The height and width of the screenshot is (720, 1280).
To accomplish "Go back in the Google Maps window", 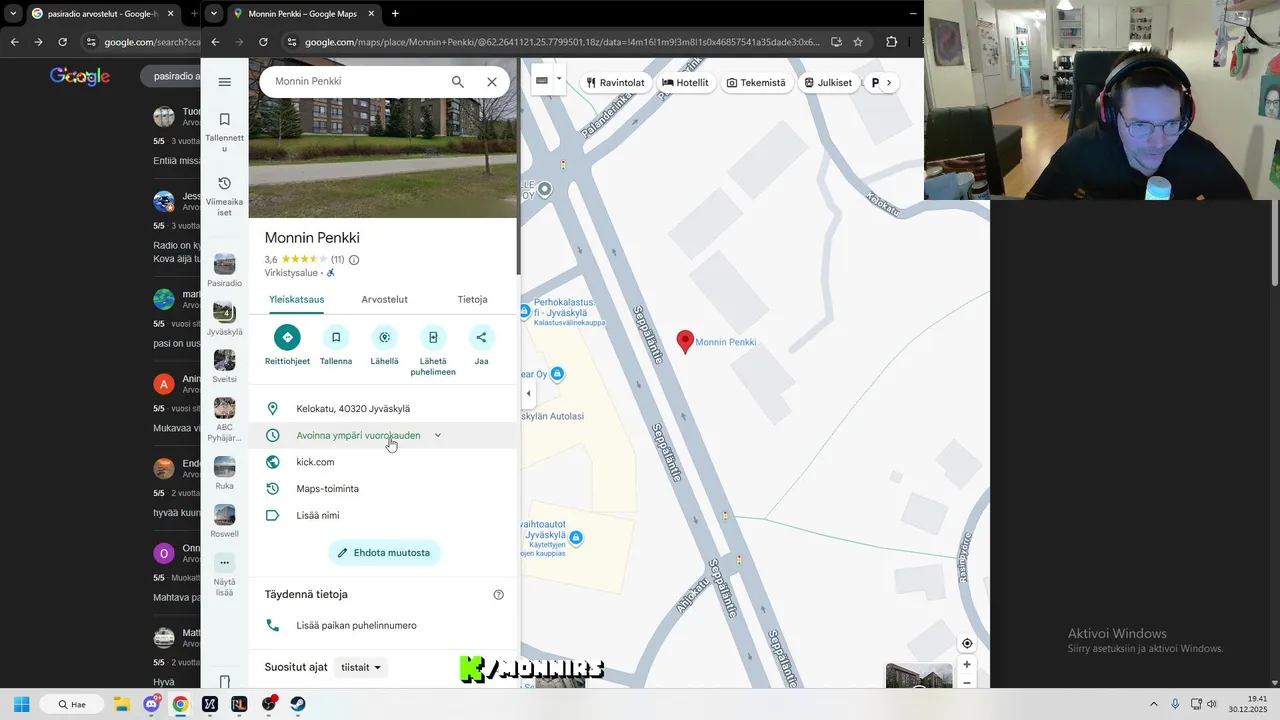I will (215, 42).
